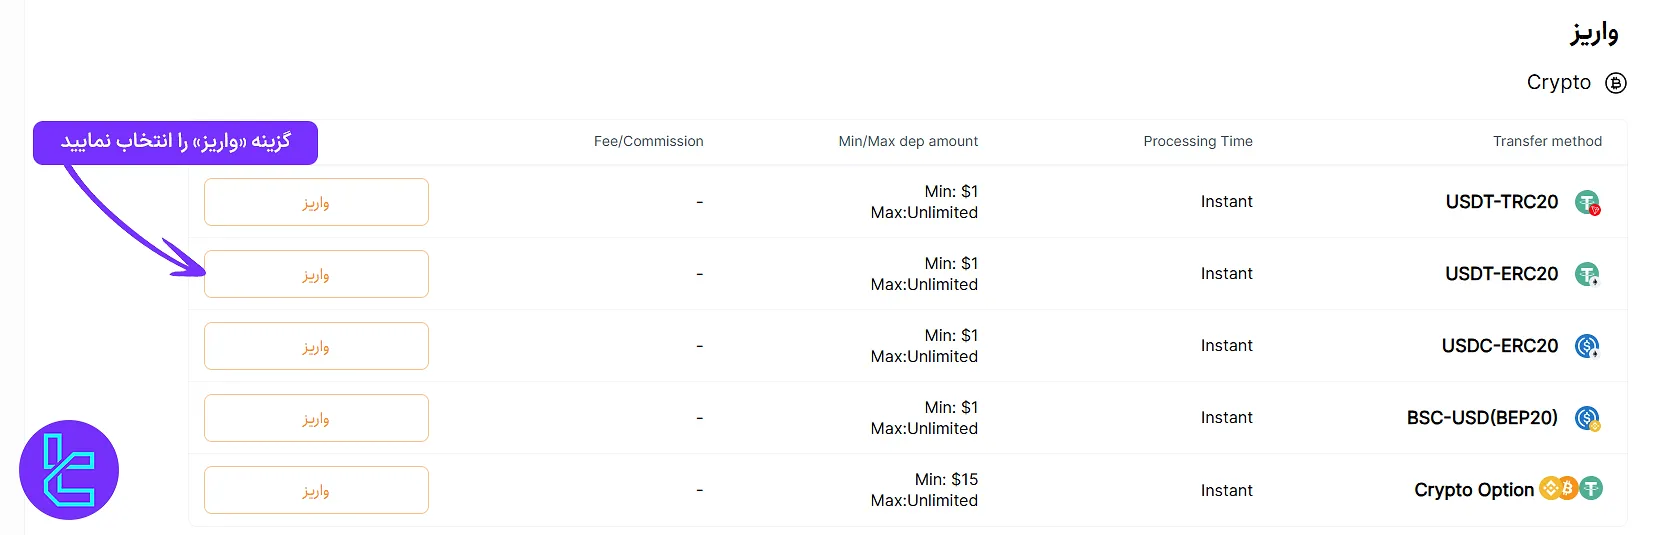
Task: Click the Processing Time column header
Action: 1197,142
